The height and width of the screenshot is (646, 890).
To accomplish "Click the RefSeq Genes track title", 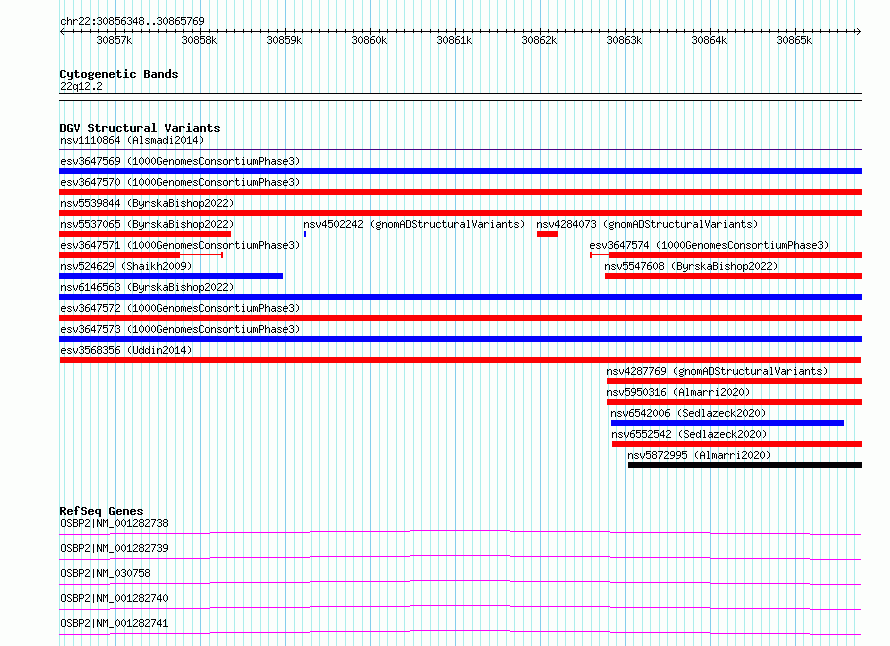I will [101, 511].
